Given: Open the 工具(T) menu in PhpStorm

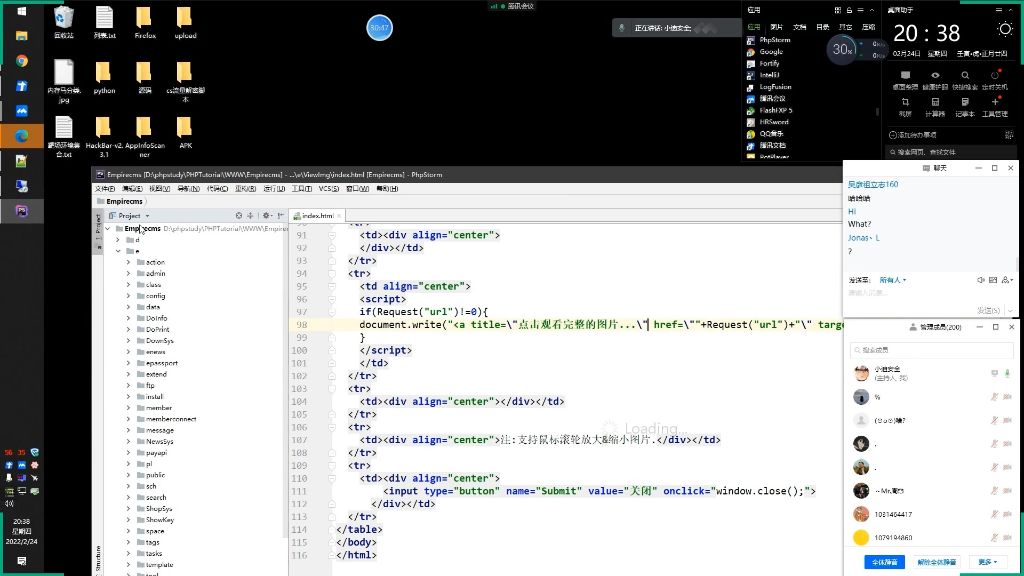Looking at the screenshot, I should (x=301, y=189).
